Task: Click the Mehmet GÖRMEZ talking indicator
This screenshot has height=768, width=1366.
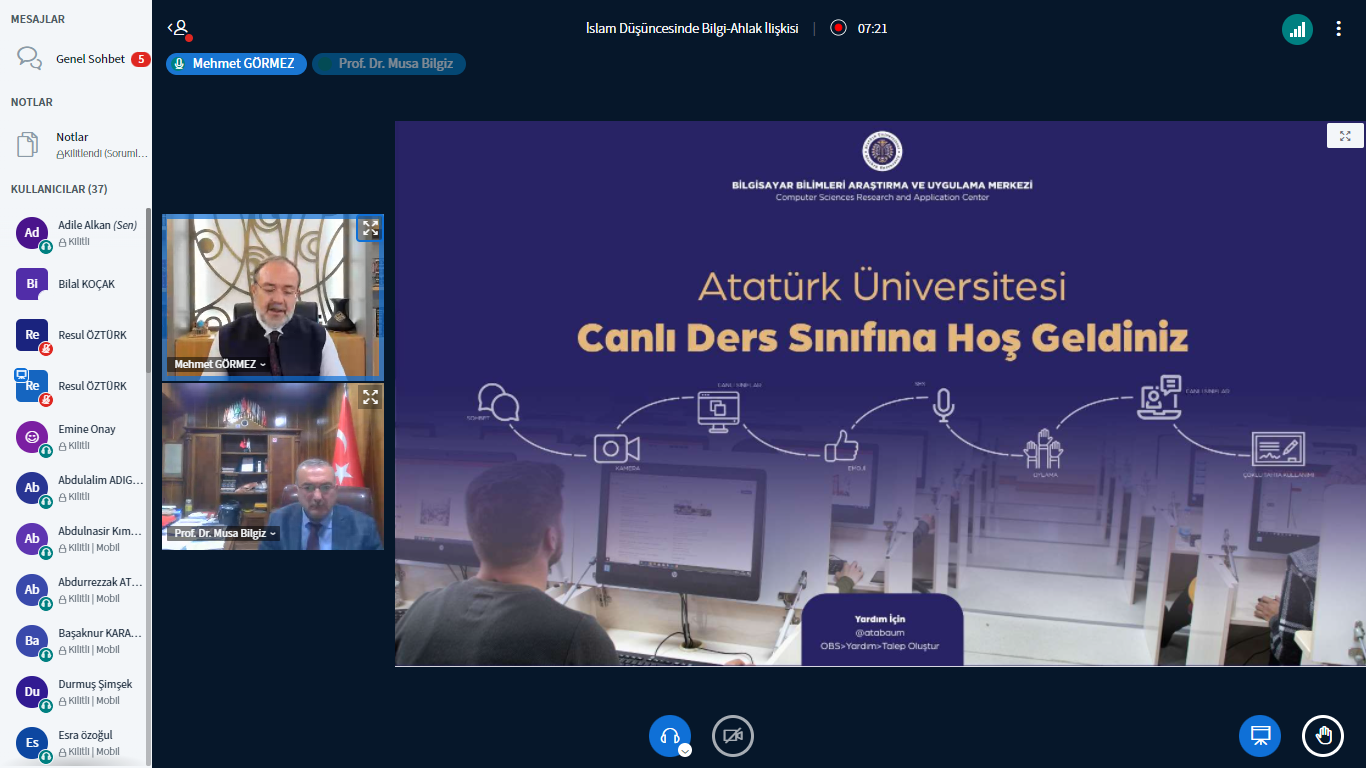Action: click(x=236, y=64)
